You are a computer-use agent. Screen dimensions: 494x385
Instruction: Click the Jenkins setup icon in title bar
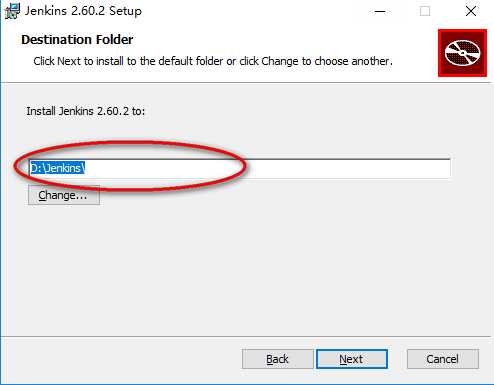pyautogui.click(x=12, y=11)
